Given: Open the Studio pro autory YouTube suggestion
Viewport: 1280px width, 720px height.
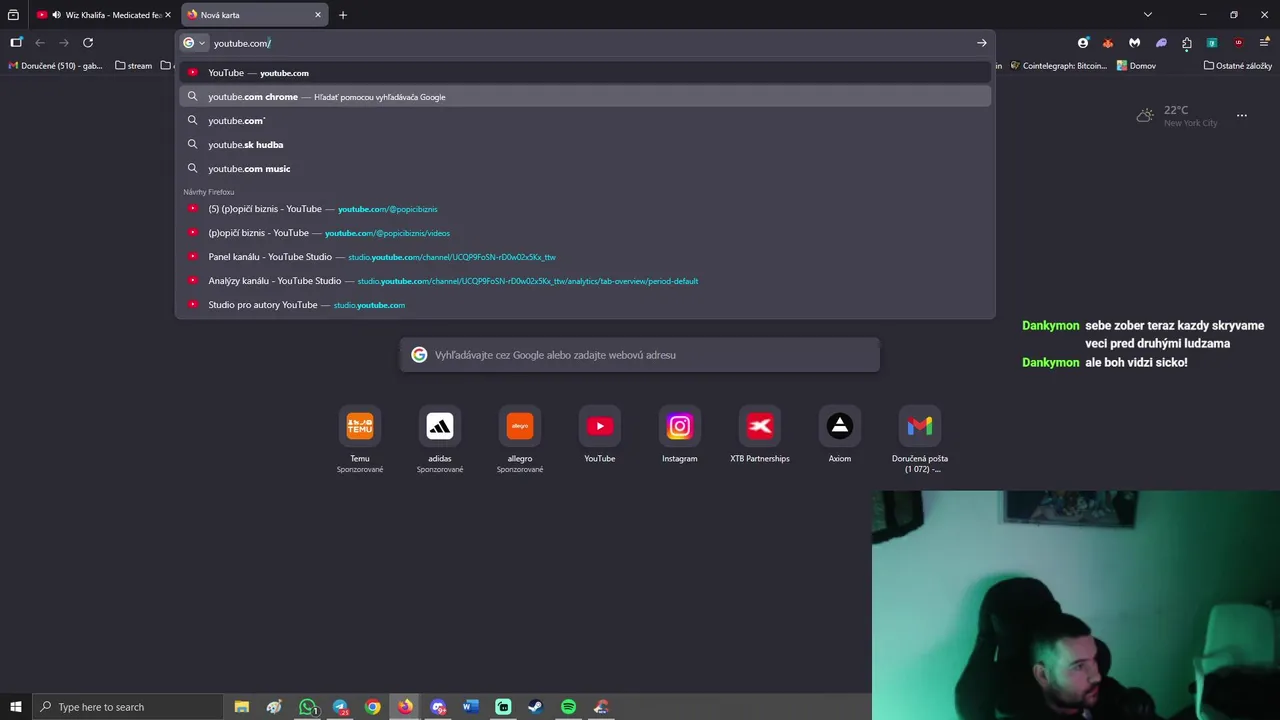Looking at the screenshot, I should pos(585,305).
